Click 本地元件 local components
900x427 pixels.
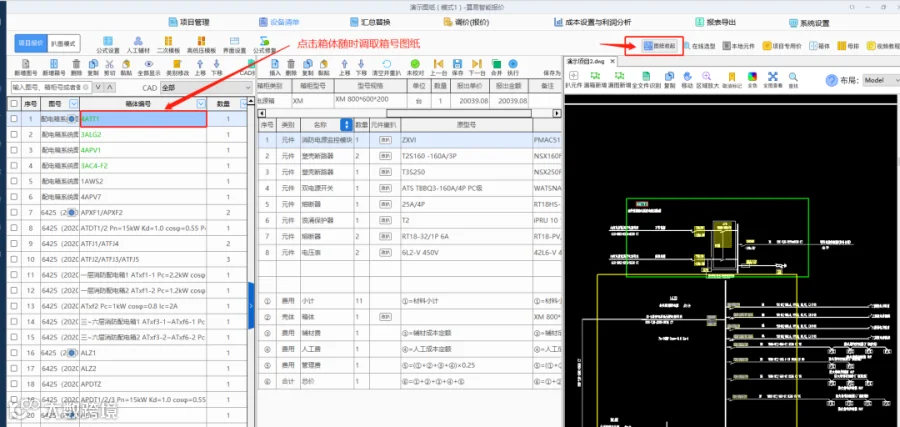pyautogui.click(x=738, y=45)
